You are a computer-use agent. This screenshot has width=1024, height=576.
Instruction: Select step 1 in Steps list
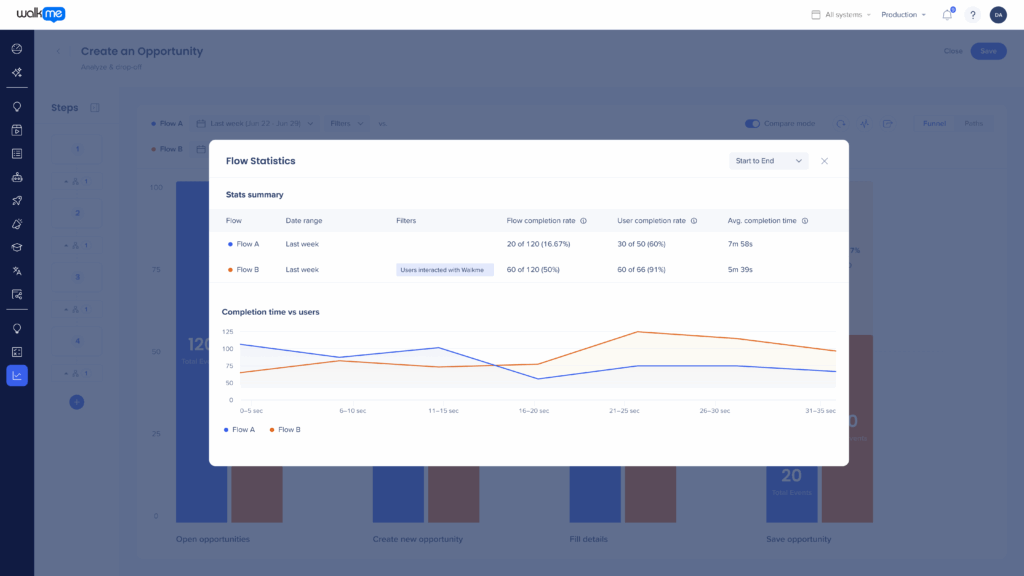[x=77, y=149]
